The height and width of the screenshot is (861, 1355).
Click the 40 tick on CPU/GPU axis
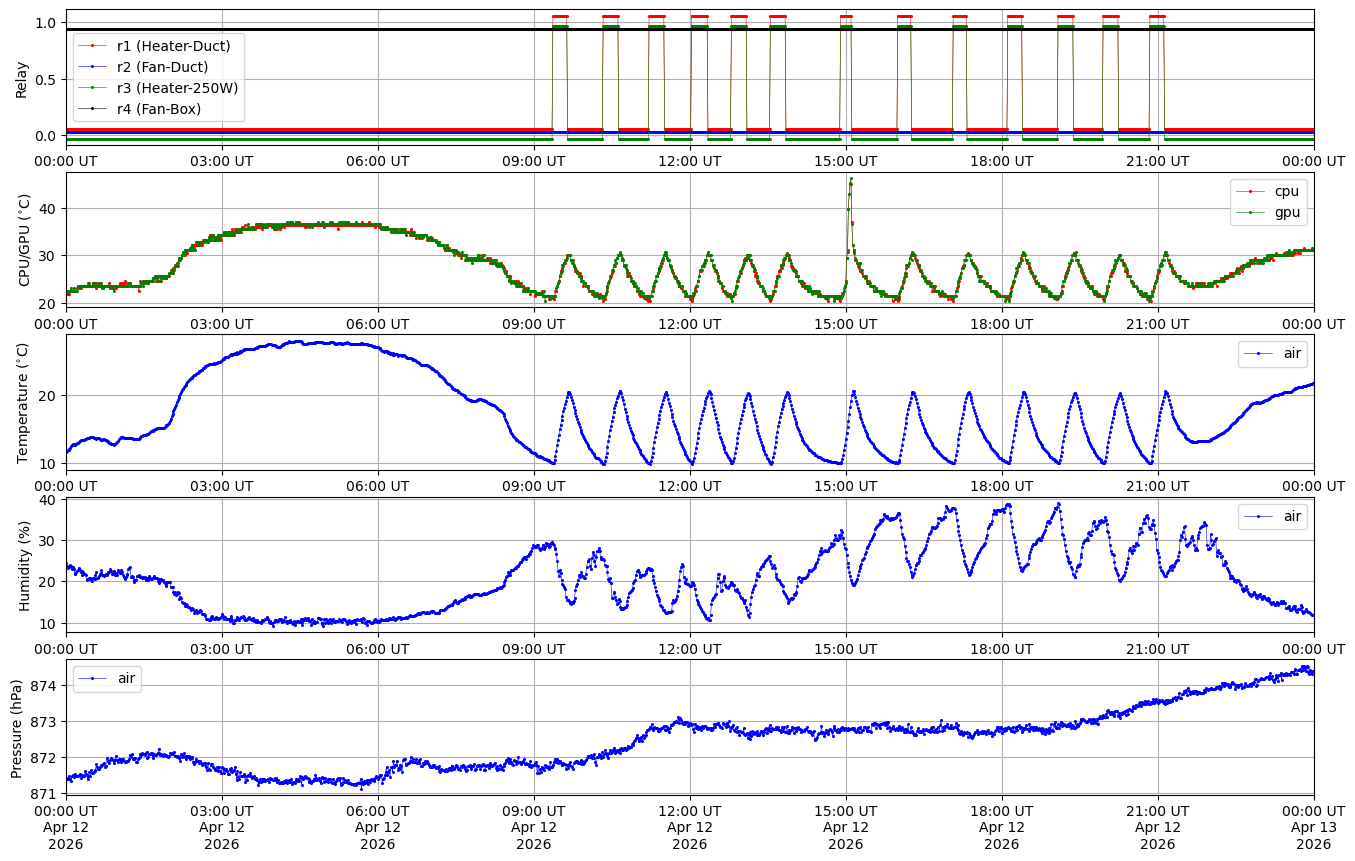click(x=50, y=208)
